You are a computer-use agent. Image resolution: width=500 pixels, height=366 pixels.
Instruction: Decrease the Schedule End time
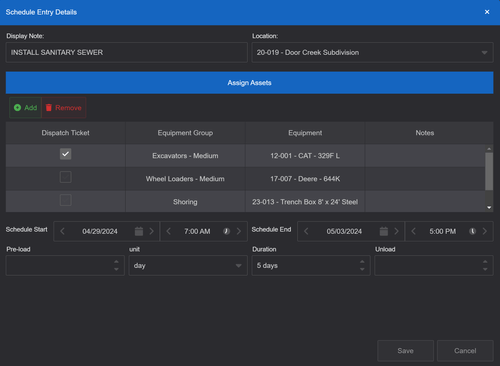pyautogui.click(x=413, y=231)
